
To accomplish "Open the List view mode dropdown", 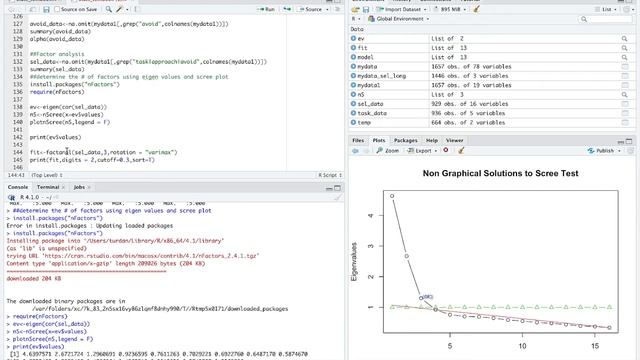I will (x=605, y=9).
